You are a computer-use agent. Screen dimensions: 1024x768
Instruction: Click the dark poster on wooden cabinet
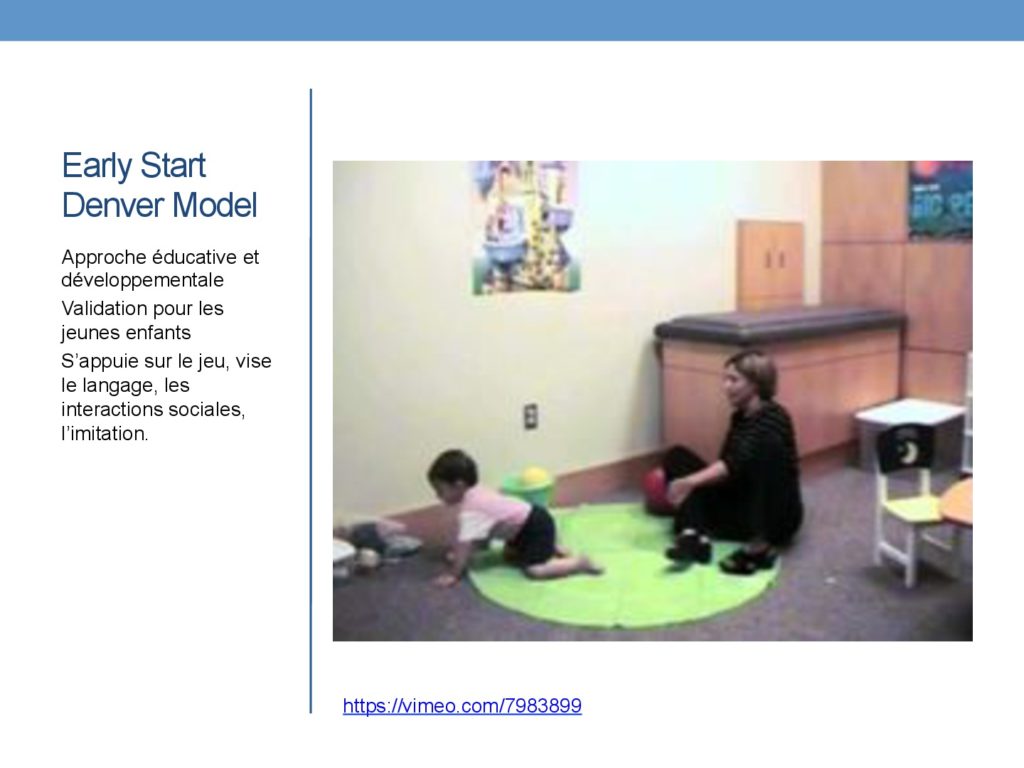click(940, 199)
